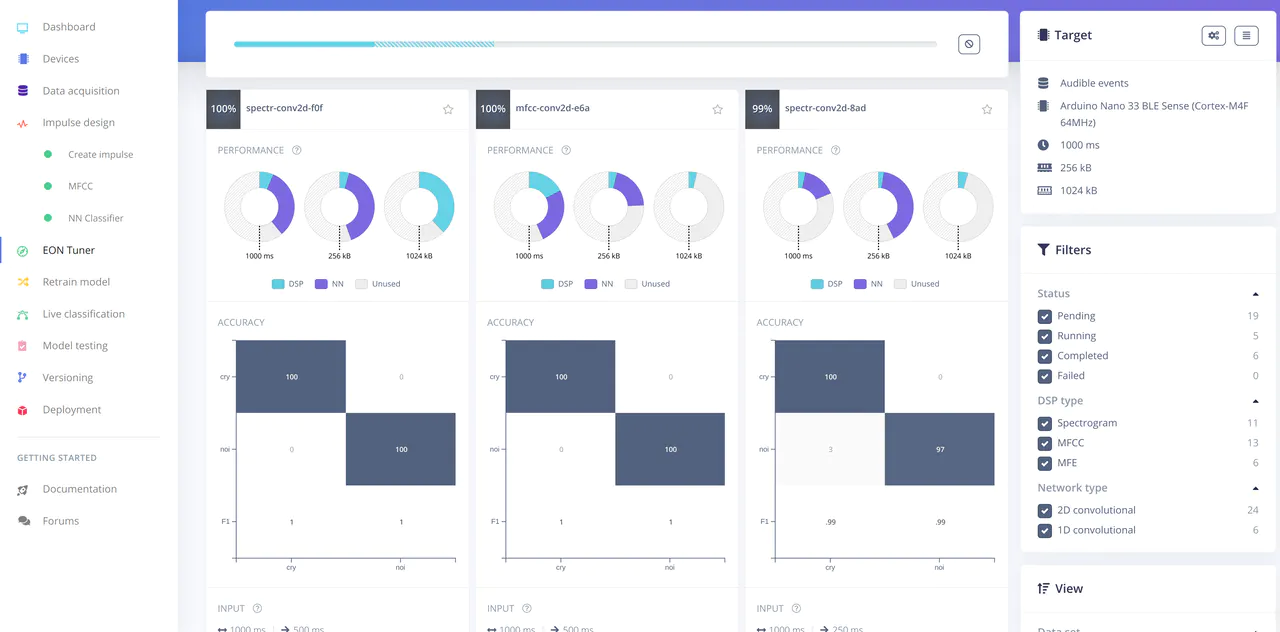Click the tuner progress bar
Viewport: 1280px width, 632px height.
click(585, 44)
